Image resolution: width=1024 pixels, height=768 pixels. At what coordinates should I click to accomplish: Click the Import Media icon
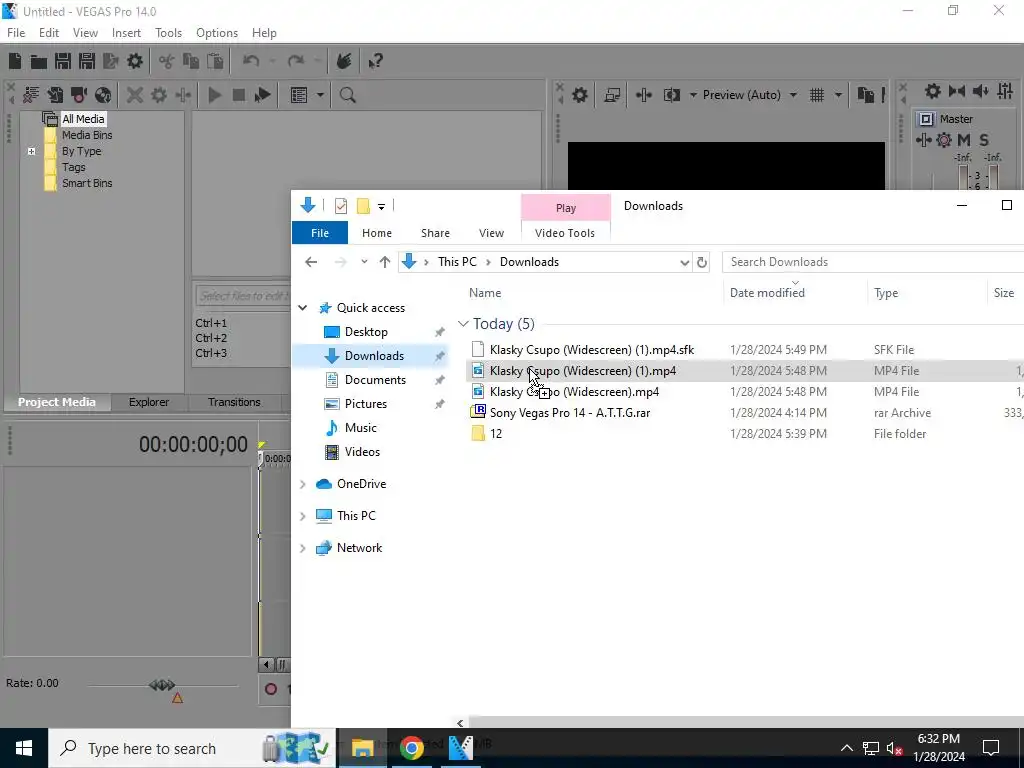(55, 95)
